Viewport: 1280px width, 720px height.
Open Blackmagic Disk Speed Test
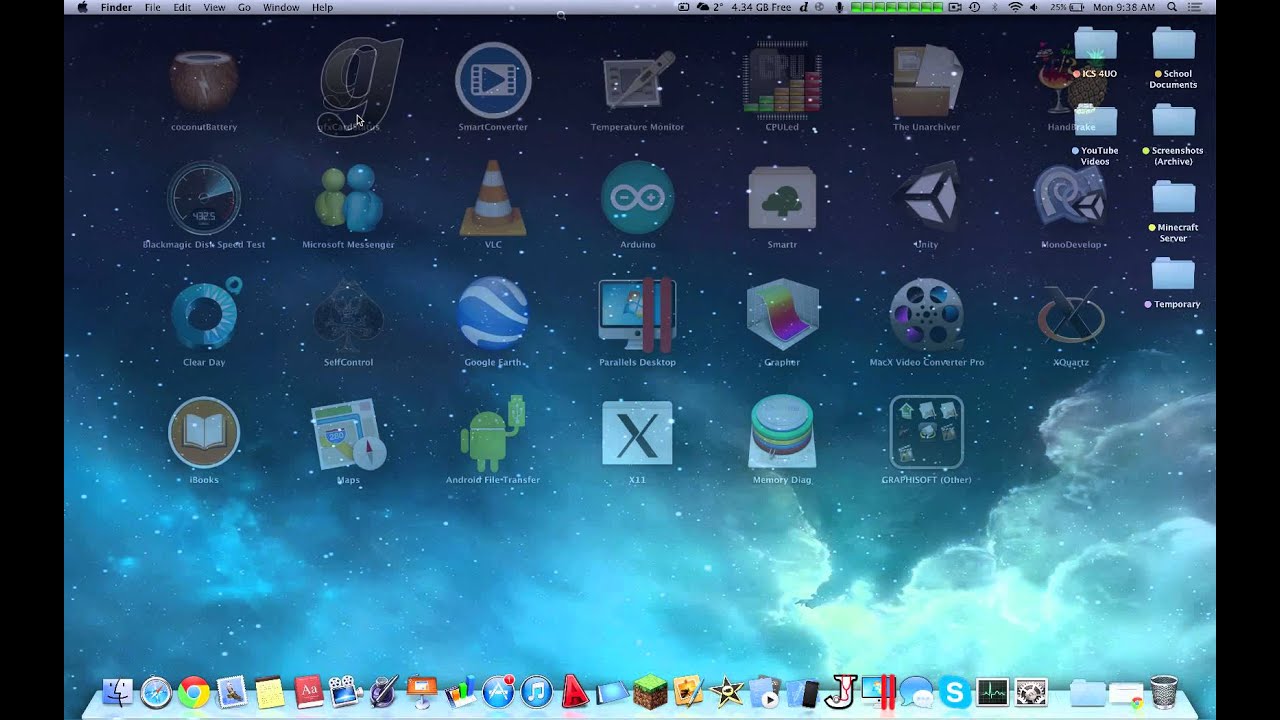(204, 198)
